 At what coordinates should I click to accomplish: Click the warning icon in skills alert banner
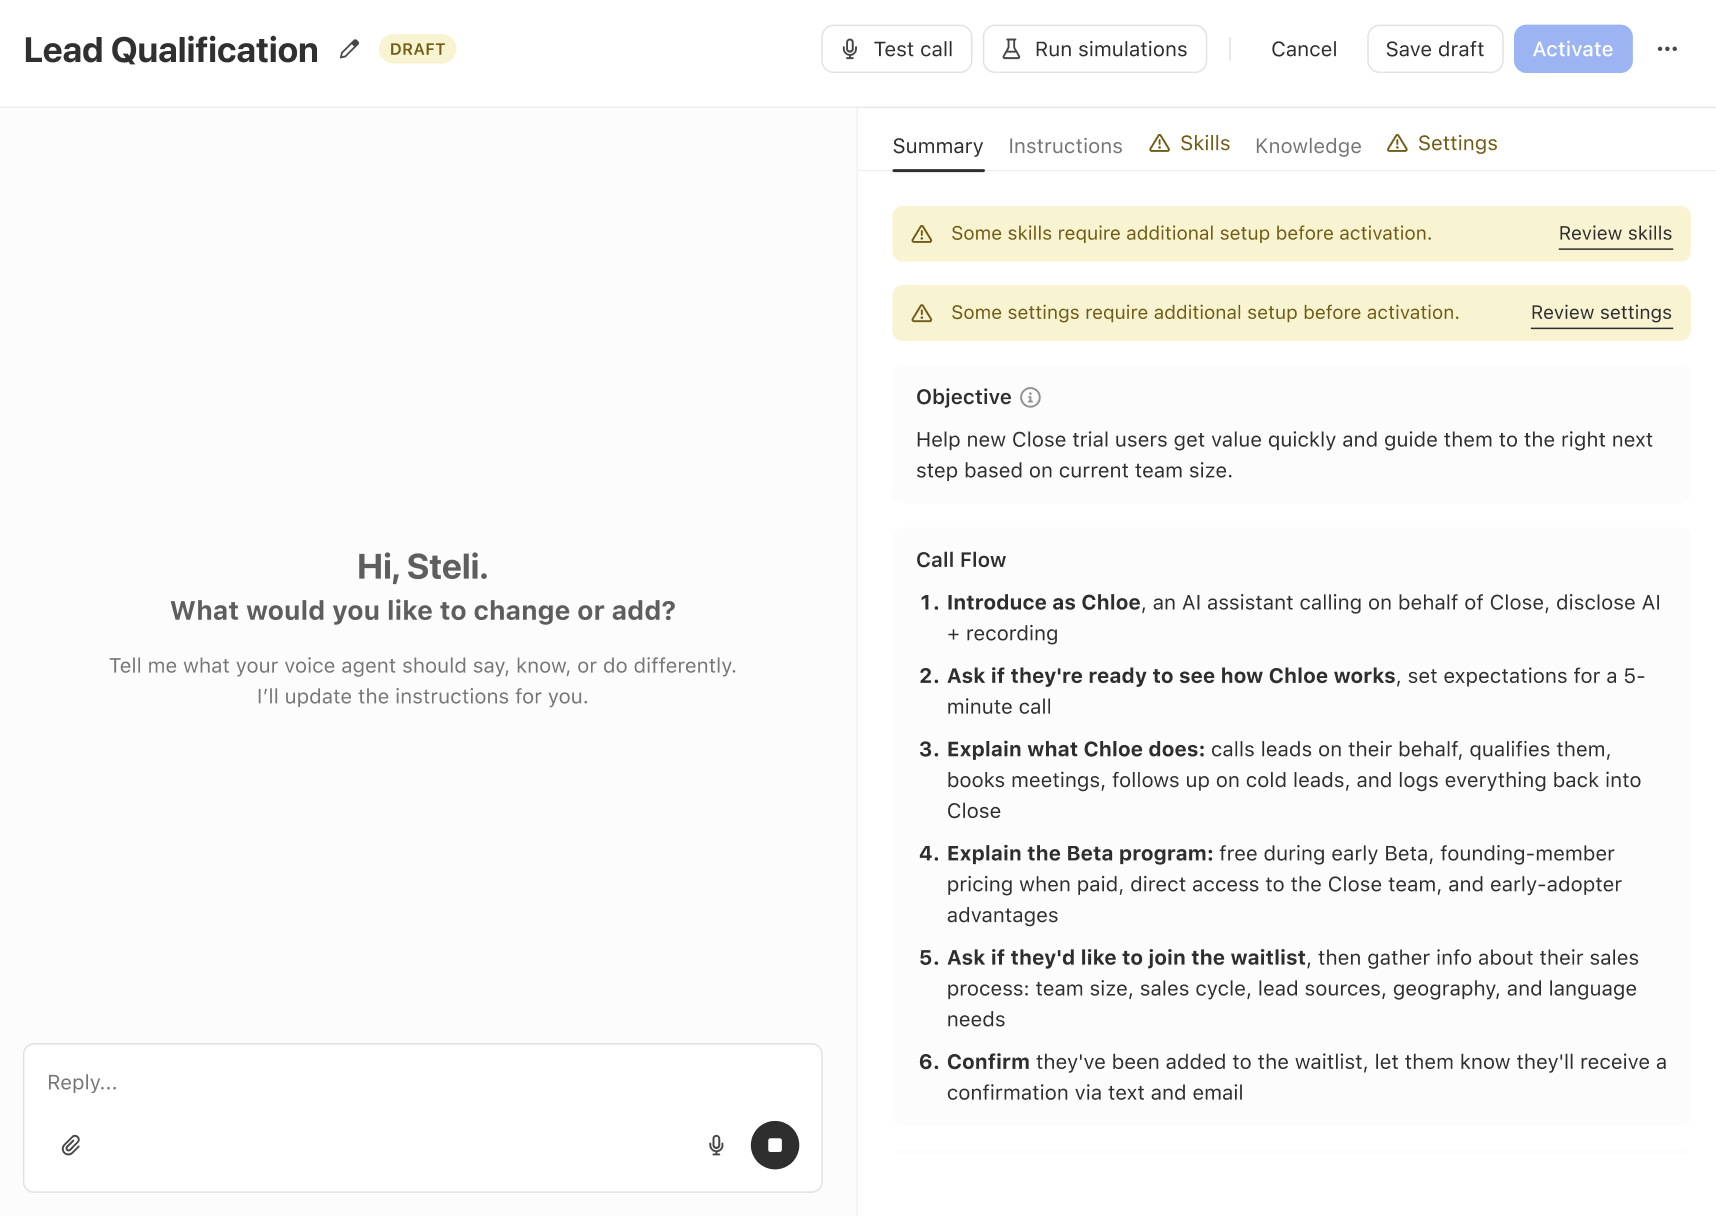coord(922,234)
